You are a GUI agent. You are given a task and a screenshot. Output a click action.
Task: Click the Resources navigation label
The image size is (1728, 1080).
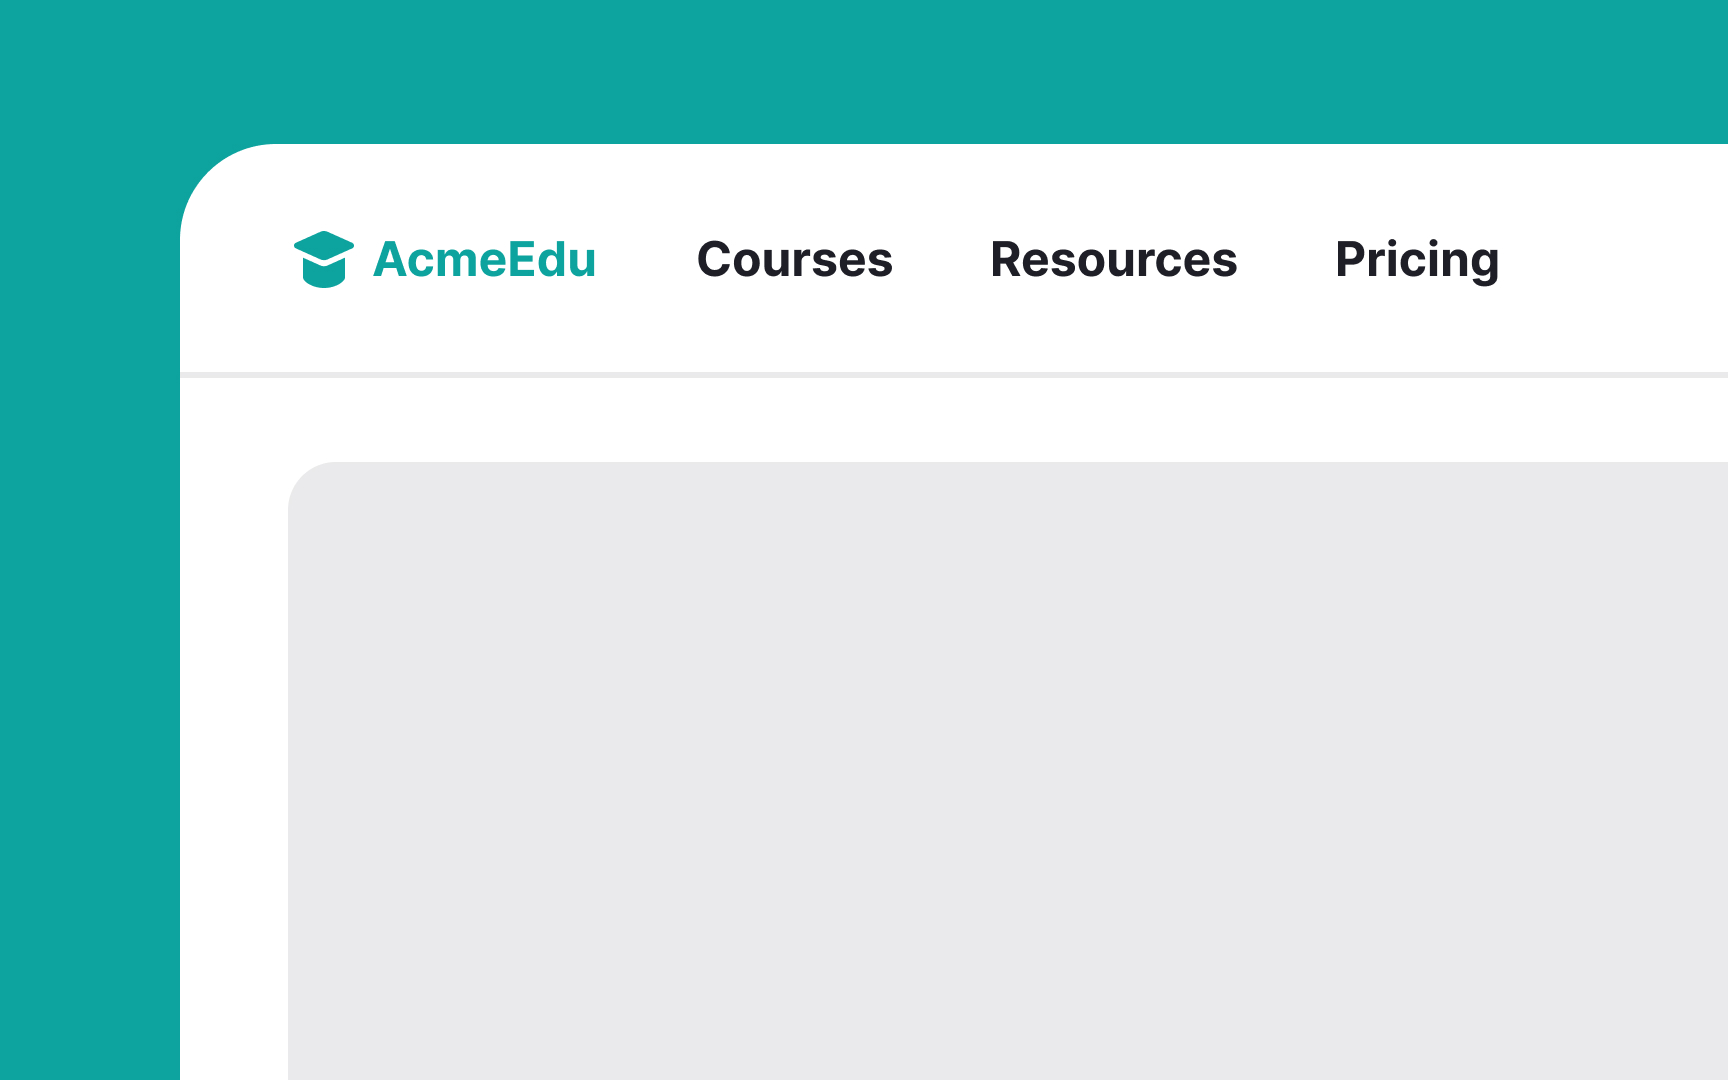pos(1113,260)
